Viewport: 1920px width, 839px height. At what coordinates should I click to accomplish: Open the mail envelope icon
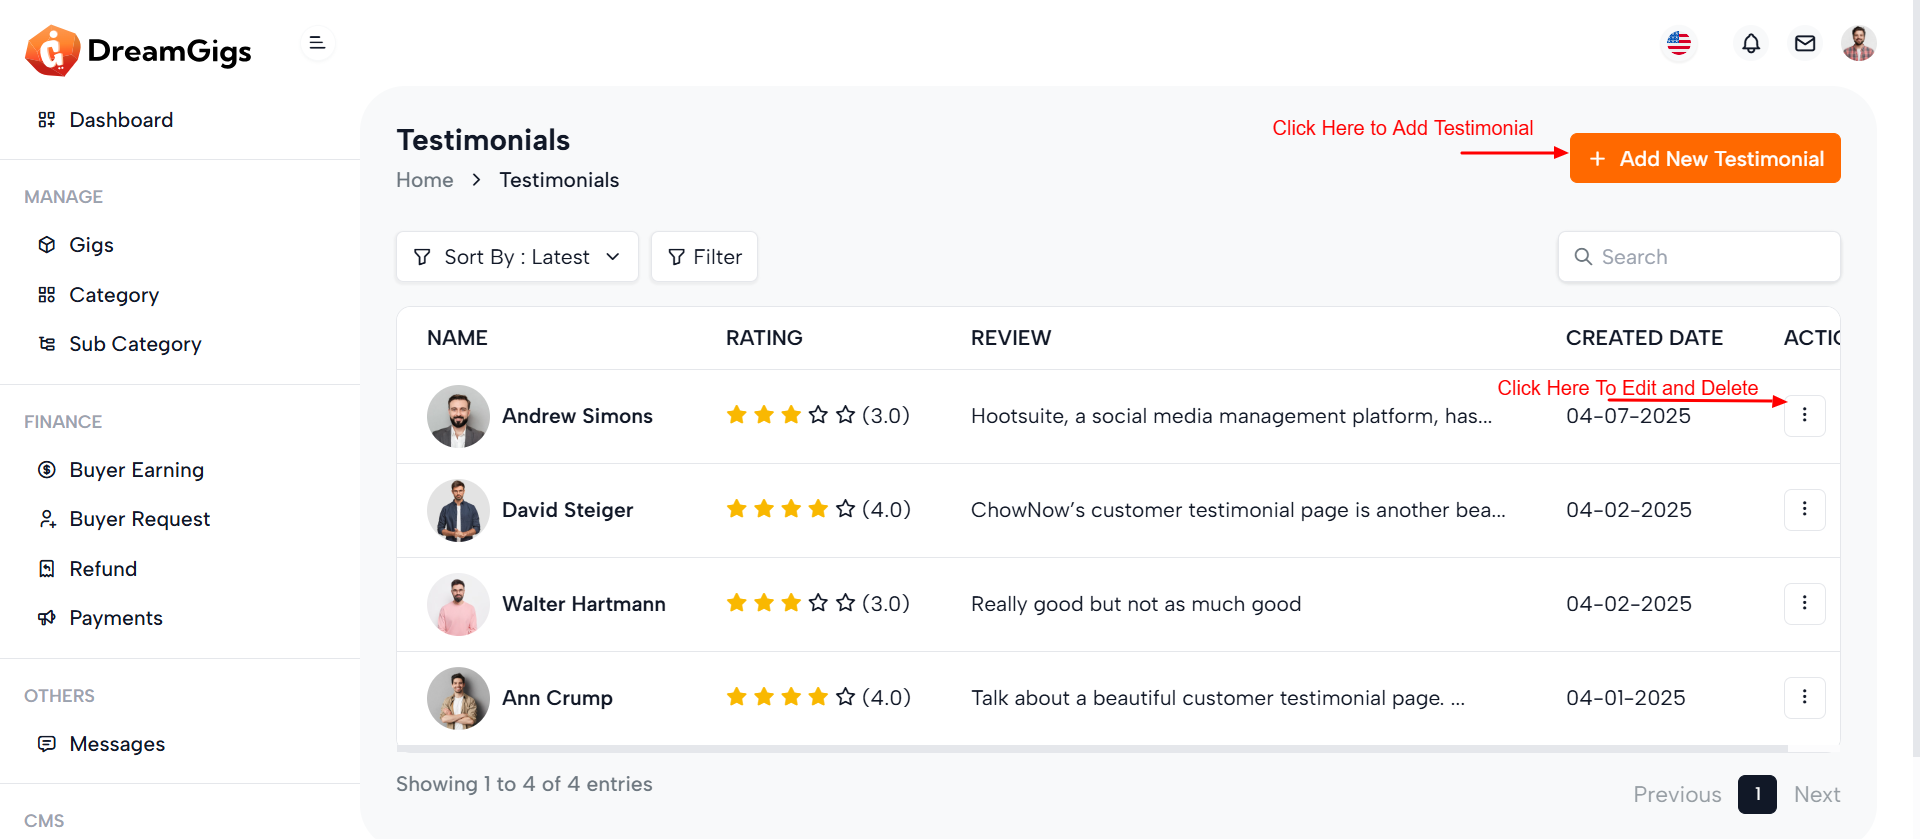click(x=1804, y=44)
